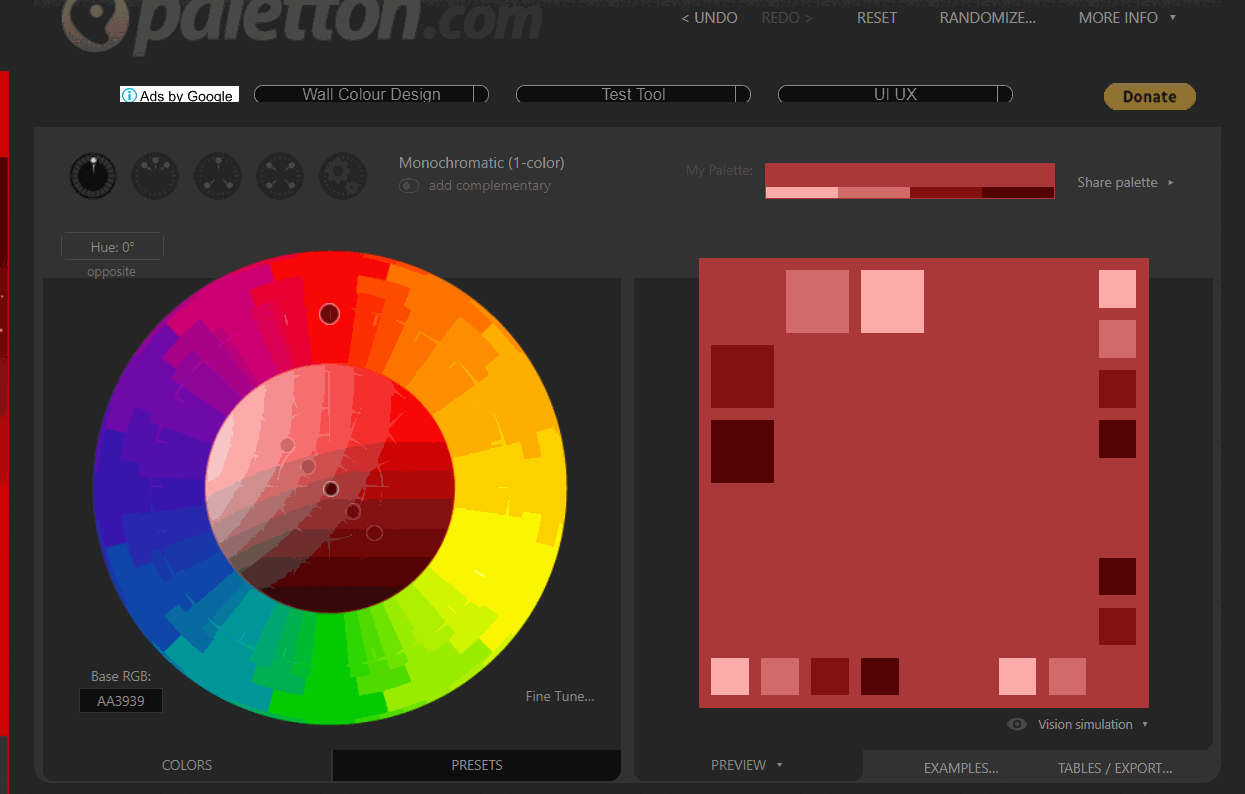1245x794 pixels.
Task: Toggle the add complementary switch
Action: pos(408,186)
